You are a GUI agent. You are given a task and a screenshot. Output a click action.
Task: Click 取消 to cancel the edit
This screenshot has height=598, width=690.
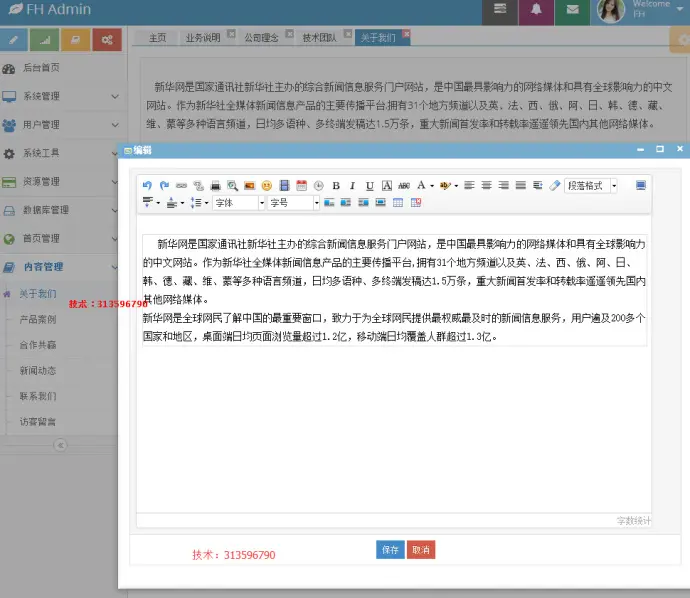[421, 550]
